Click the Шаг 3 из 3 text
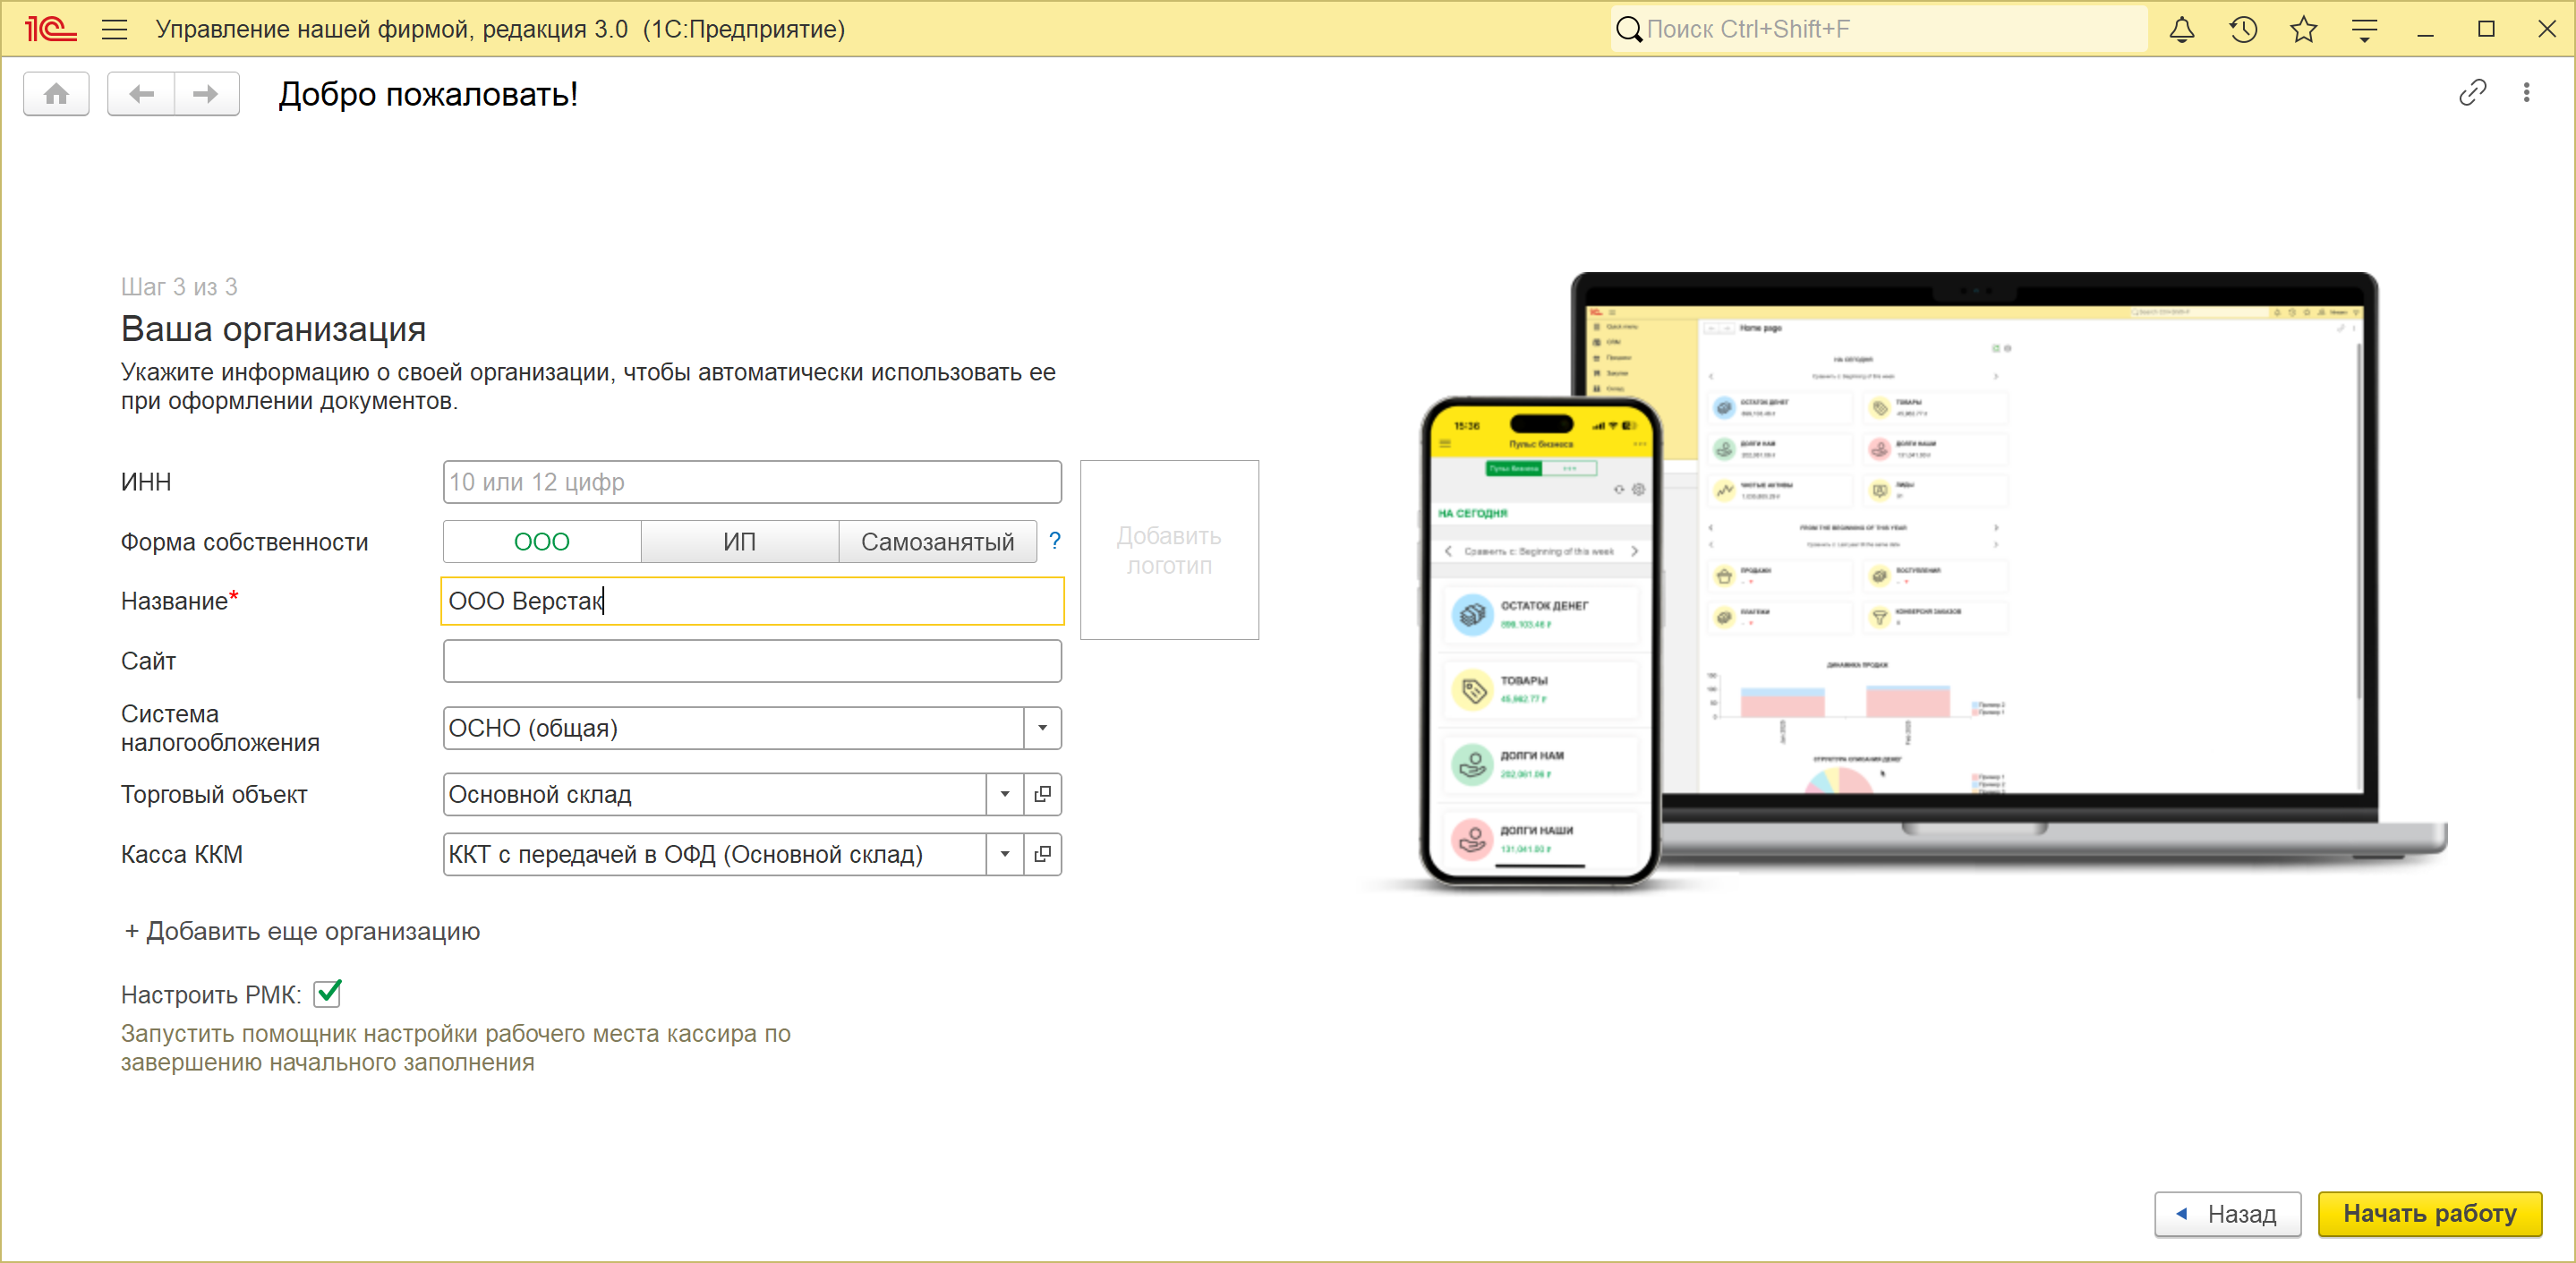 pos(179,287)
